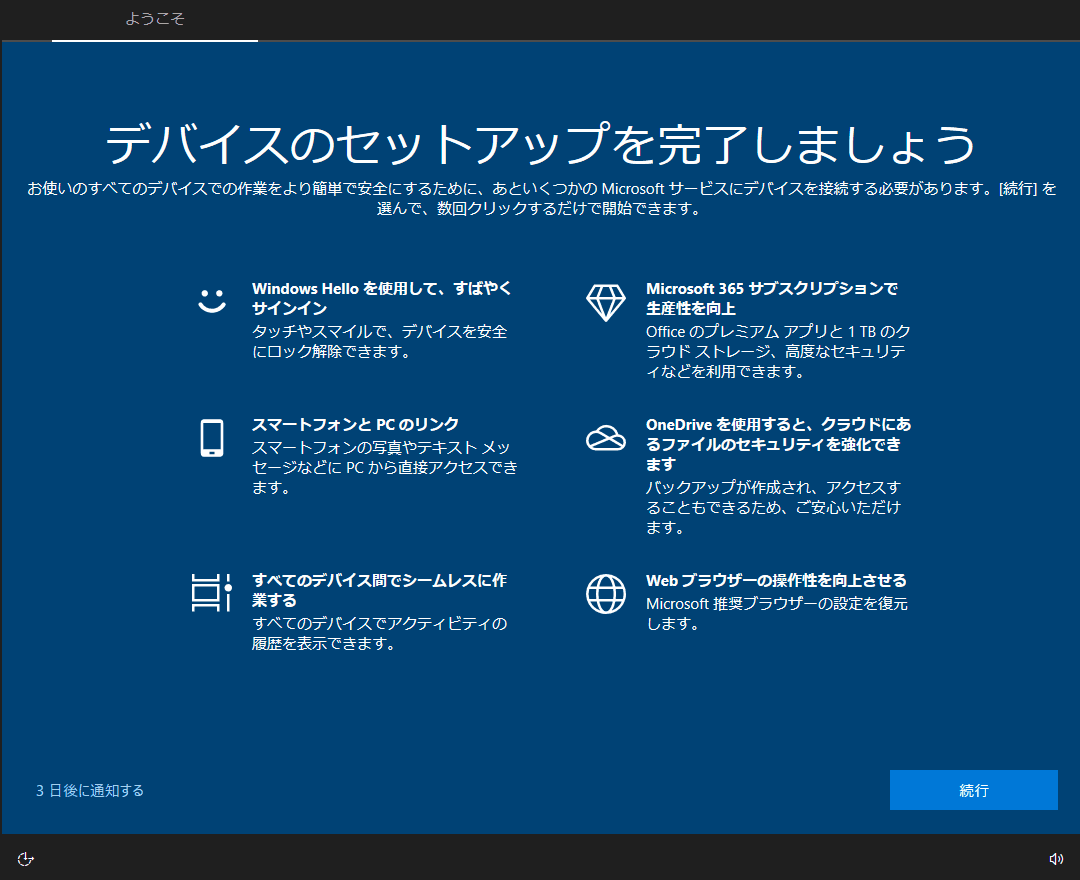Image resolution: width=1080 pixels, height=880 pixels.
Task: Click the OneDrive を使用すると heading
Action: (x=778, y=444)
